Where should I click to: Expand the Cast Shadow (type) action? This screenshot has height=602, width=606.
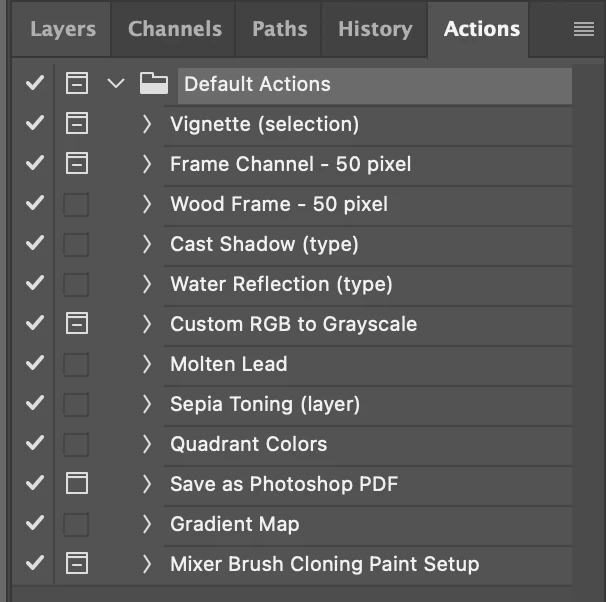(x=147, y=244)
